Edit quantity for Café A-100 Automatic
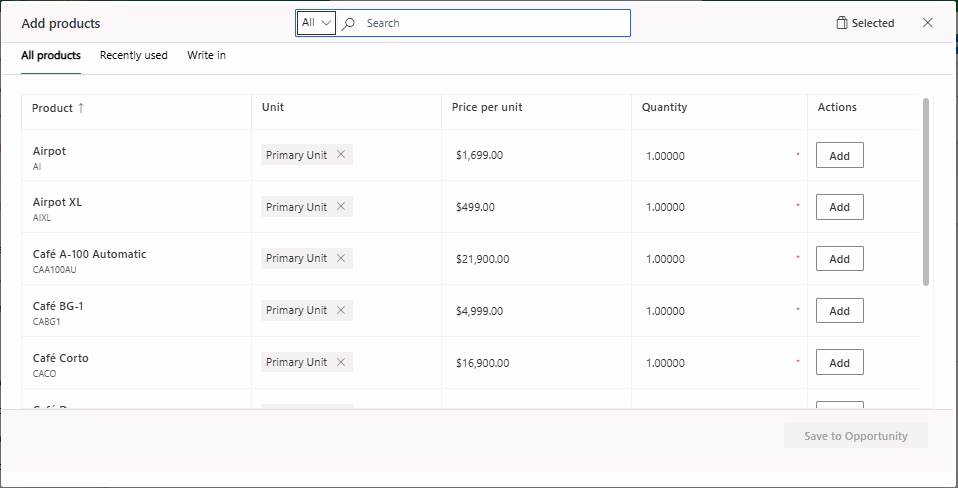958x488 pixels. click(718, 259)
